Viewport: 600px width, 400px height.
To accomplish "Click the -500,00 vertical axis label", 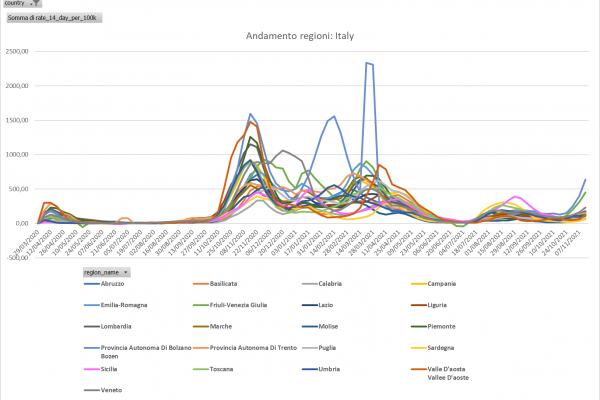I will pos(17,258).
